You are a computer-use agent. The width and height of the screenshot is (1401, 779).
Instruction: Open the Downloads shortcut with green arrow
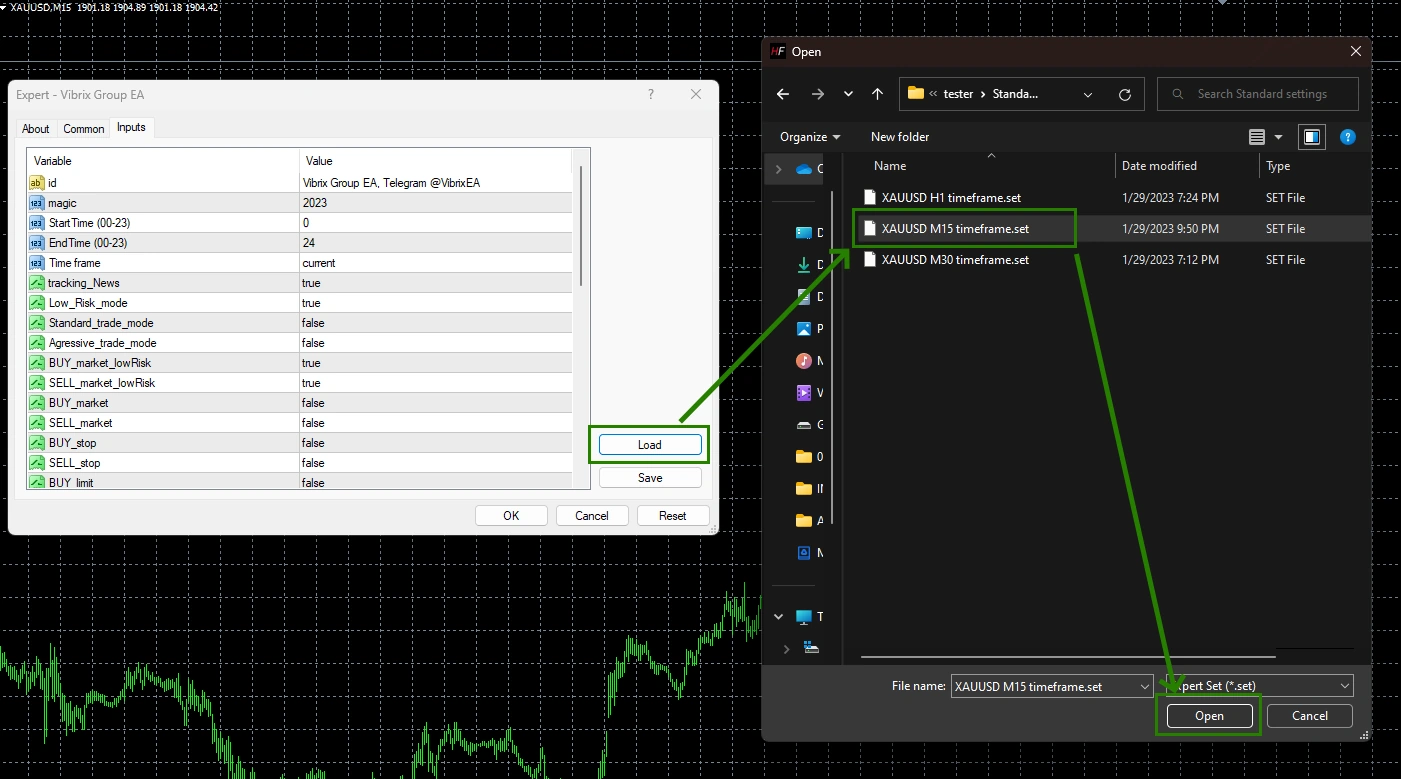pos(804,265)
